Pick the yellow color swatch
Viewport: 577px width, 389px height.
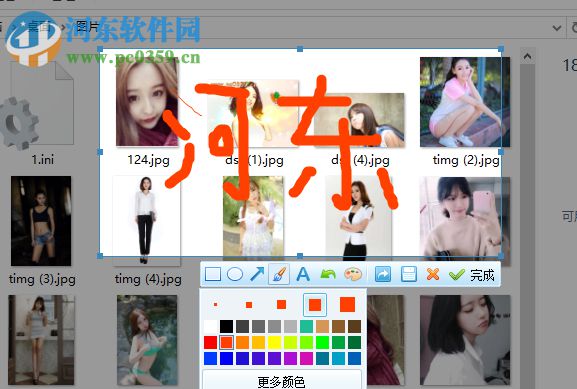pos(275,342)
